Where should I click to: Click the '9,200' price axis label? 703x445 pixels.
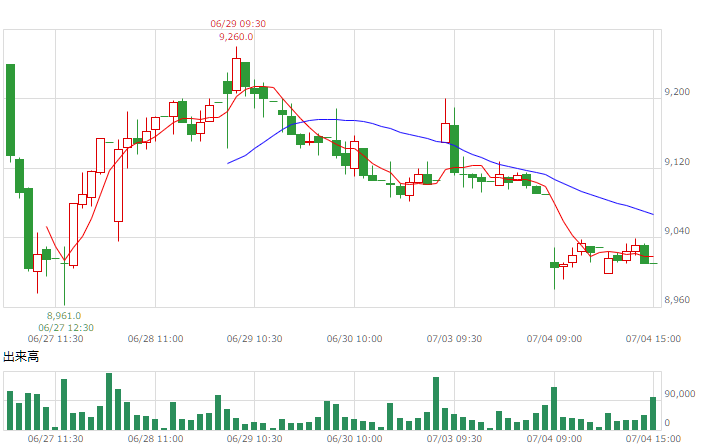(677, 92)
